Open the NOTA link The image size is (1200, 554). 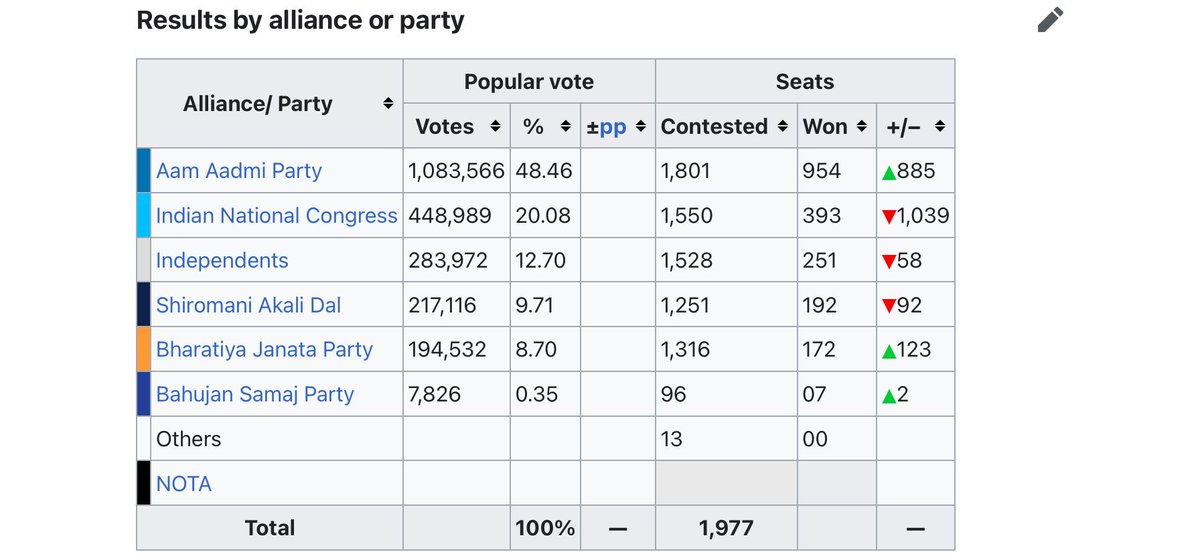click(x=184, y=484)
